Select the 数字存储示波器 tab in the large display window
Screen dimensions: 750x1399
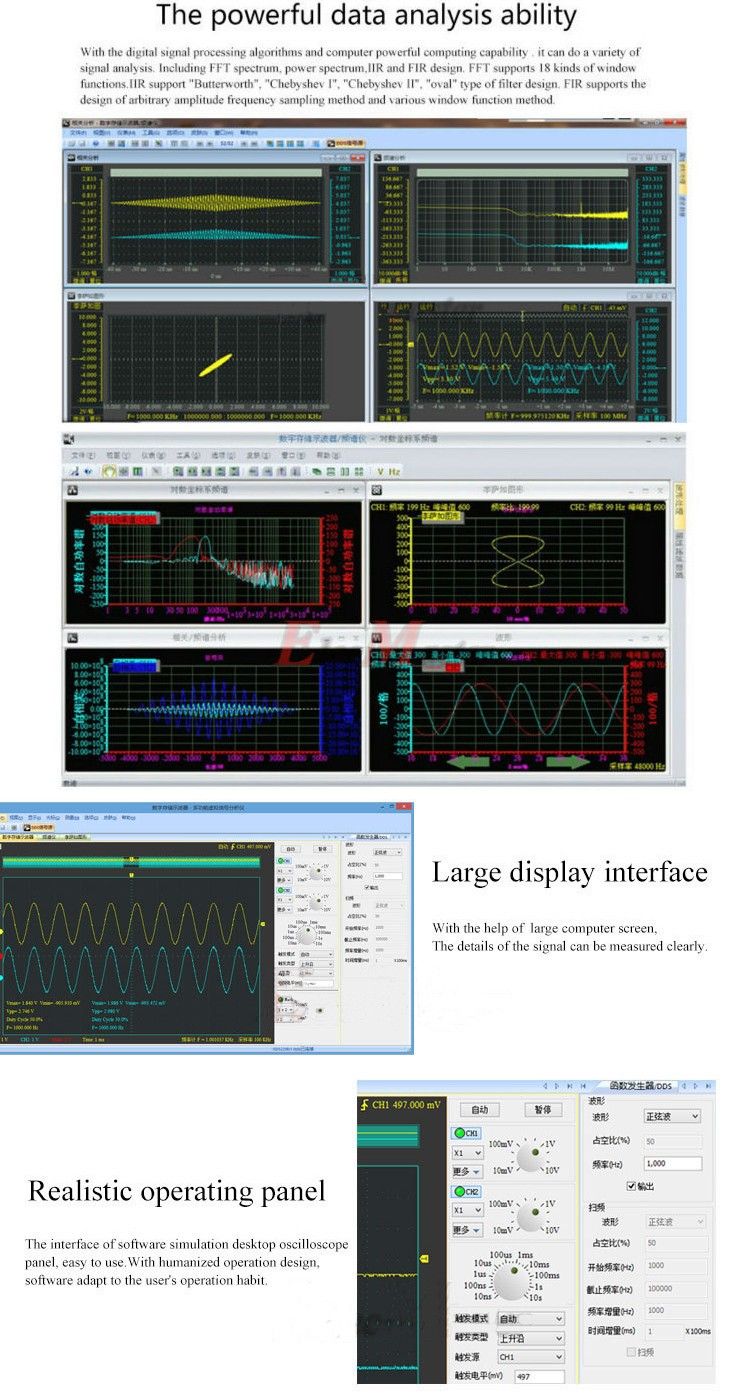point(18,838)
